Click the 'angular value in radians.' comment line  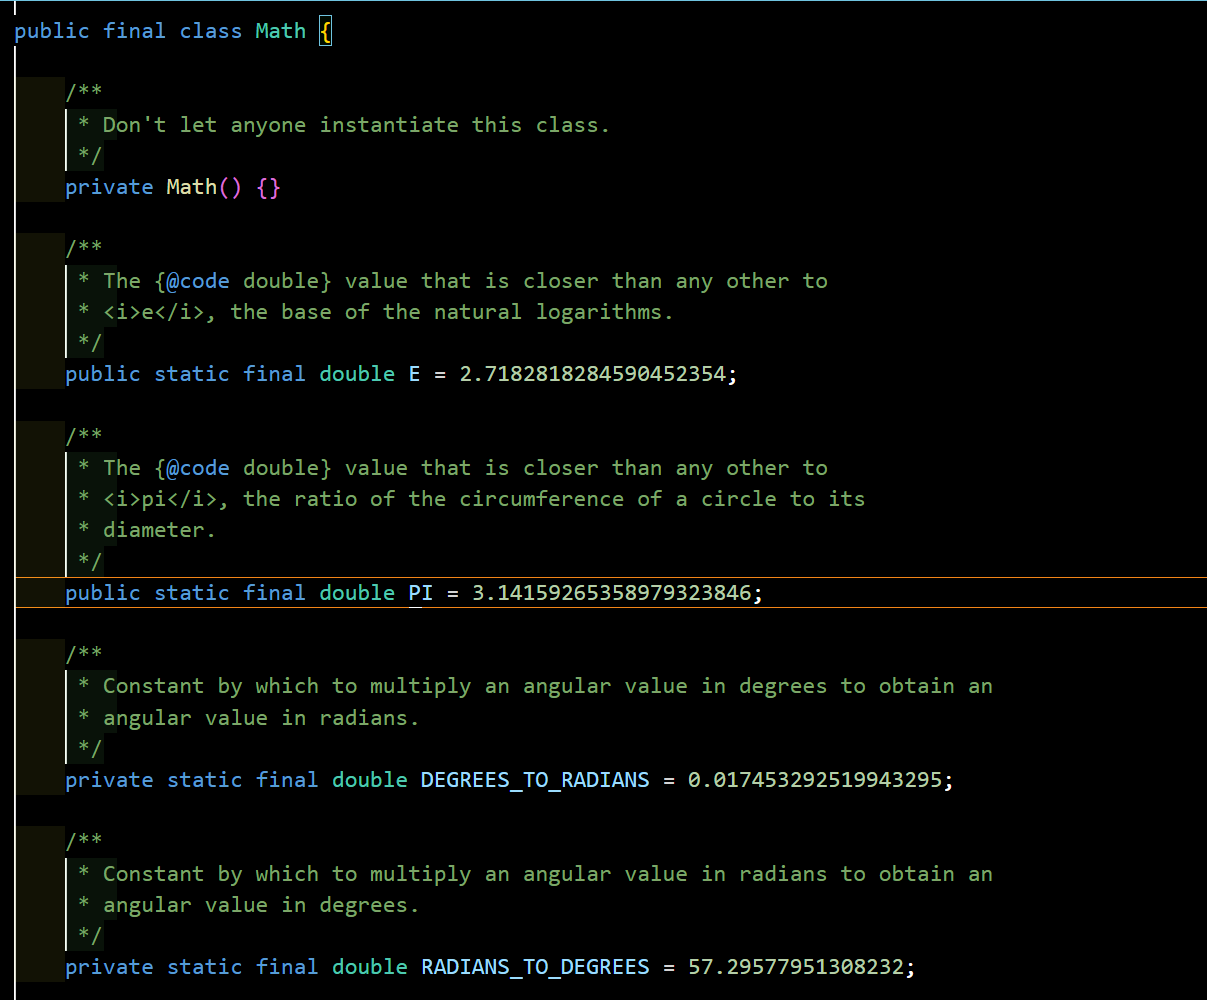pyautogui.click(x=260, y=718)
